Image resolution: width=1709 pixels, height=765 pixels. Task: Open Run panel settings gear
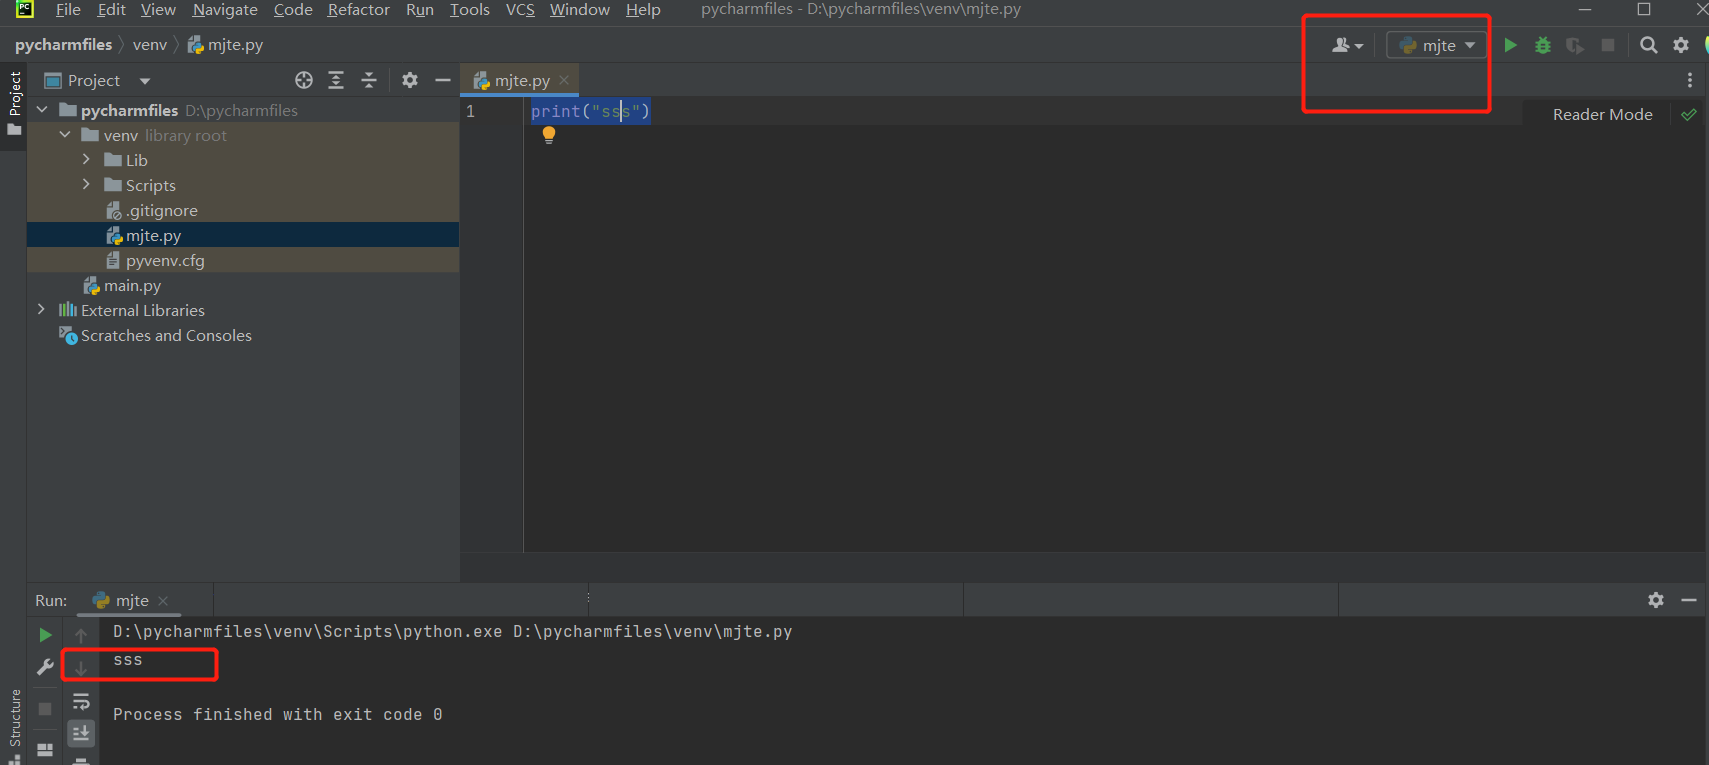point(1656,600)
